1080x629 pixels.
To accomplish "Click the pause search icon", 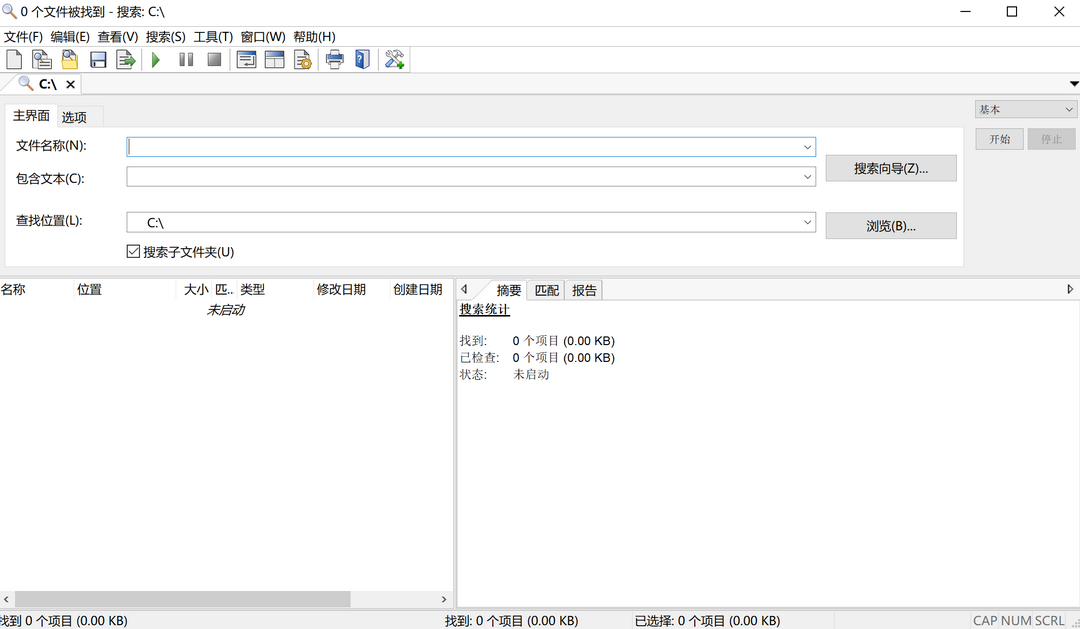I will [x=186, y=60].
